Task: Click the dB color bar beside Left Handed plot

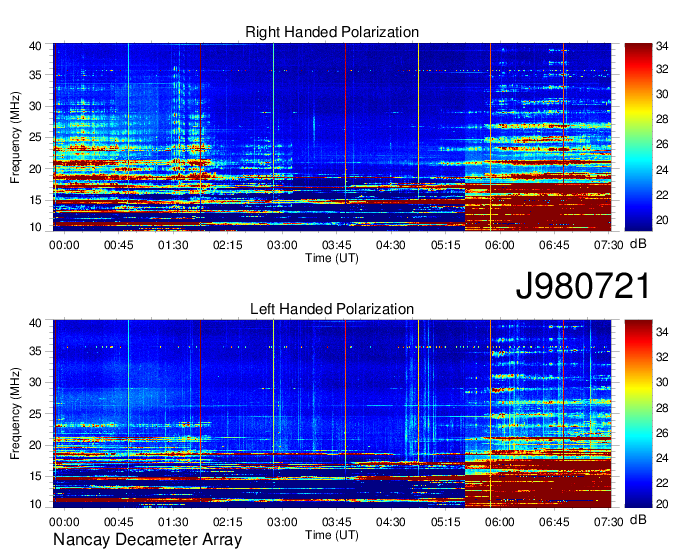Action: coord(638,414)
